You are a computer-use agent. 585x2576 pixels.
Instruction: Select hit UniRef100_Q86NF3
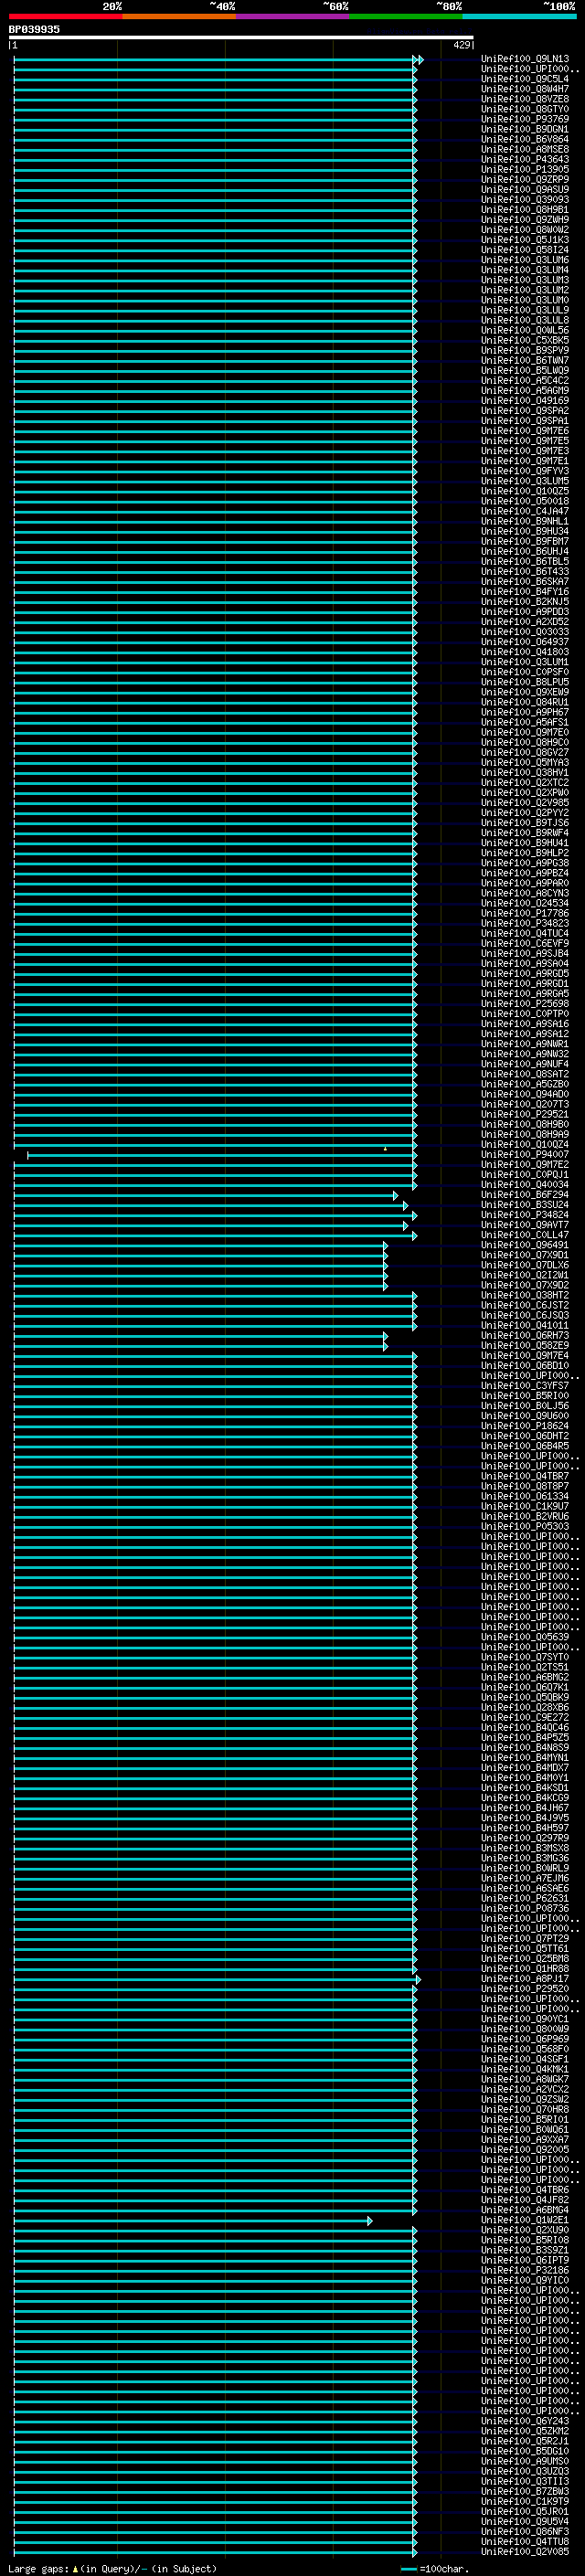525,2531
